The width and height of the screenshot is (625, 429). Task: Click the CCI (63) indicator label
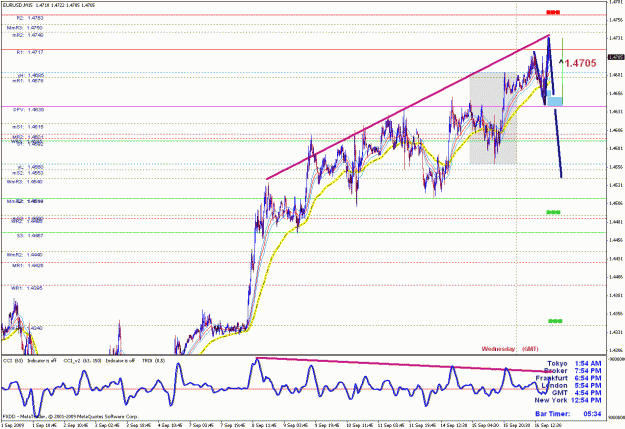click(13, 361)
